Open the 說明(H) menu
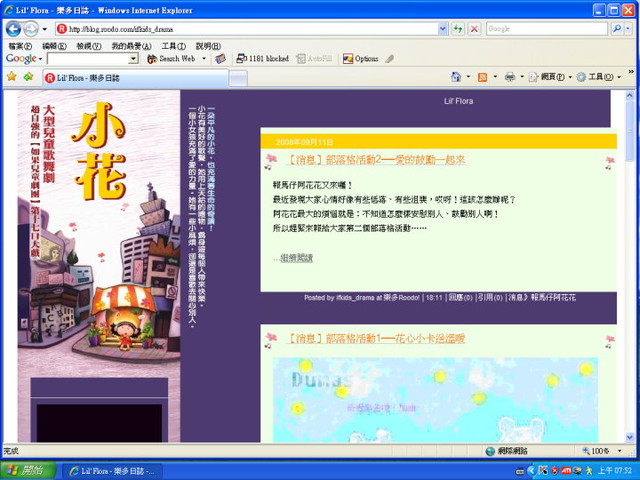The width and height of the screenshot is (640, 480). coord(208,46)
